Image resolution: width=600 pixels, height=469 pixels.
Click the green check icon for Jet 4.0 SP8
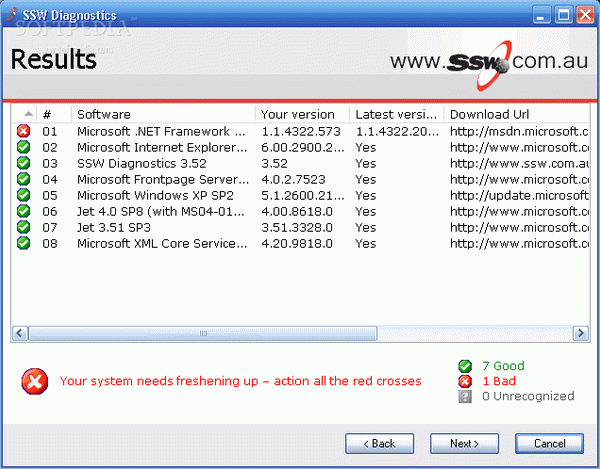(23, 211)
